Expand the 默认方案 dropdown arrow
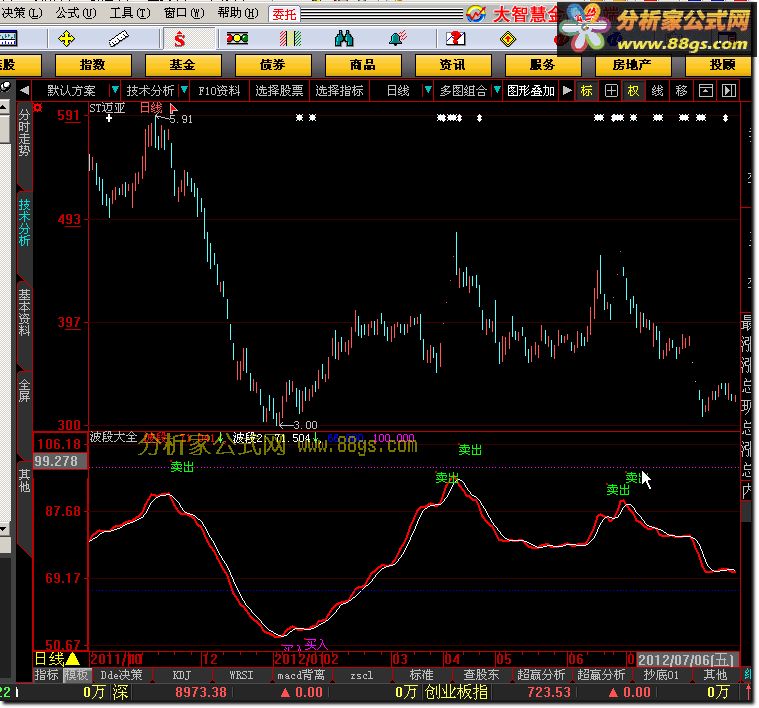Screen dimensions: 759x708 coord(115,90)
